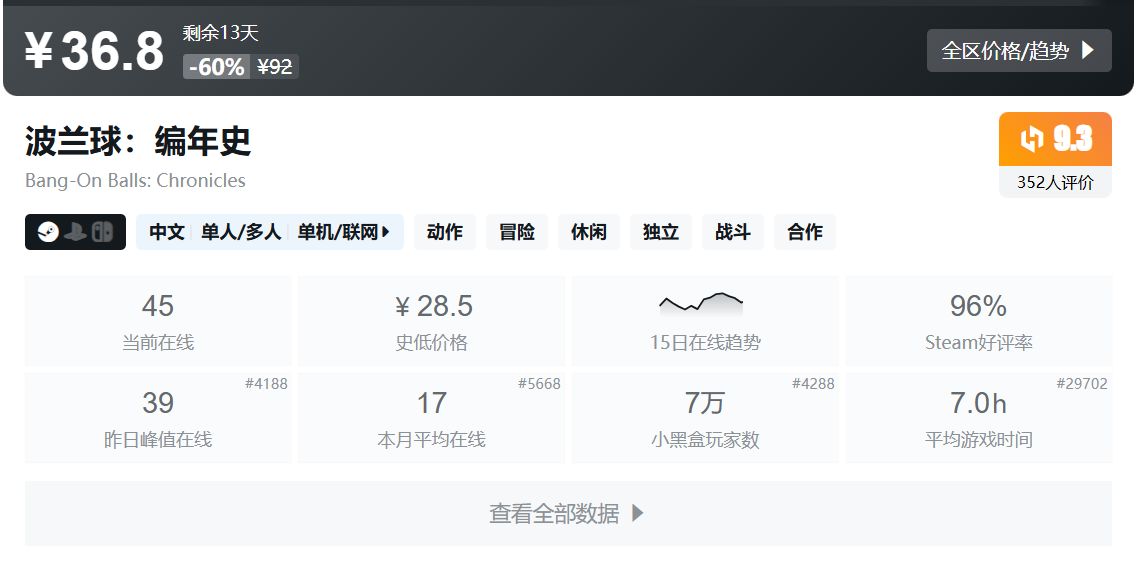1136x569 pixels.
Task: Click the 15日在线趋势 sparkline chart
Action: (x=701, y=303)
